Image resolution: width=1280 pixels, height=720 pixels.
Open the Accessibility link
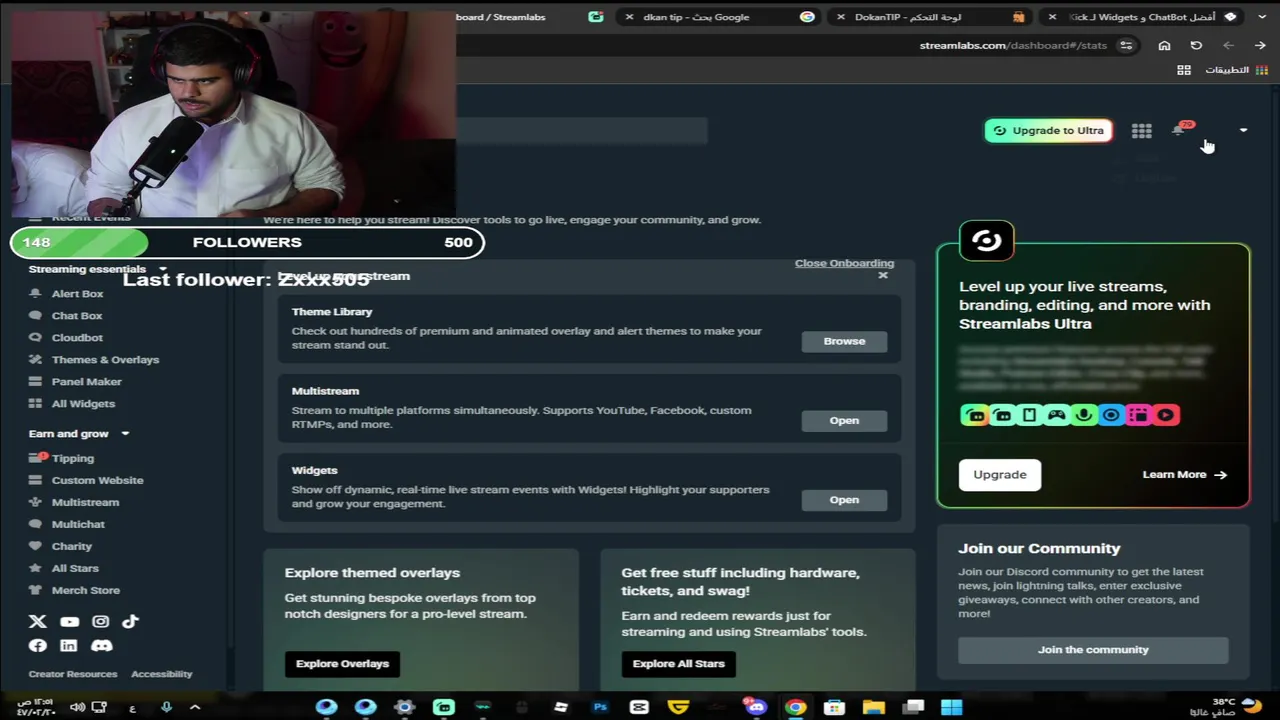click(x=161, y=674)
